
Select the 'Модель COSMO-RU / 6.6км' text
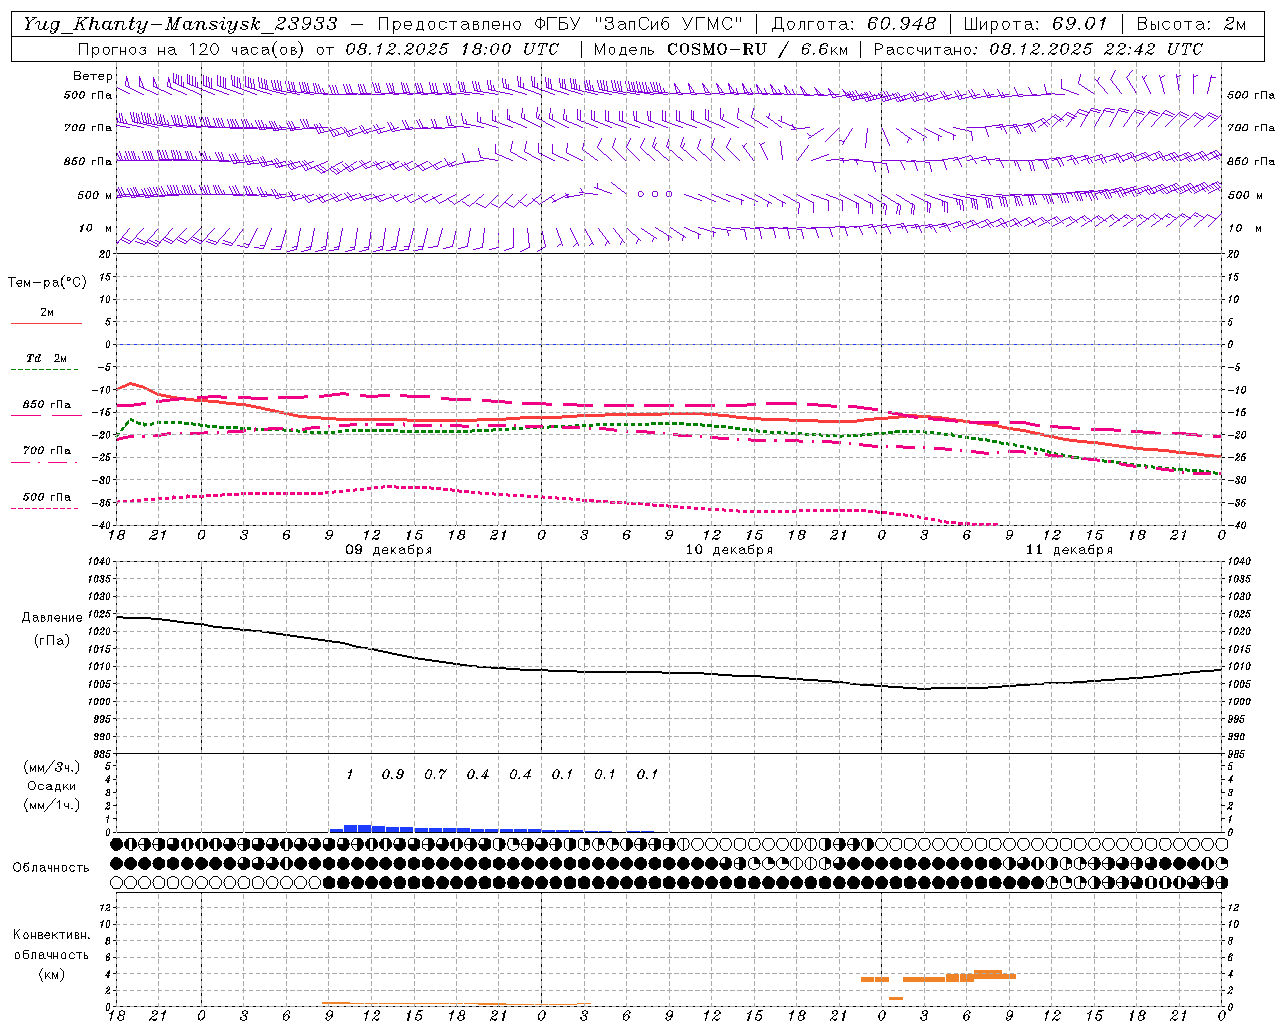(x=720, y=48)
